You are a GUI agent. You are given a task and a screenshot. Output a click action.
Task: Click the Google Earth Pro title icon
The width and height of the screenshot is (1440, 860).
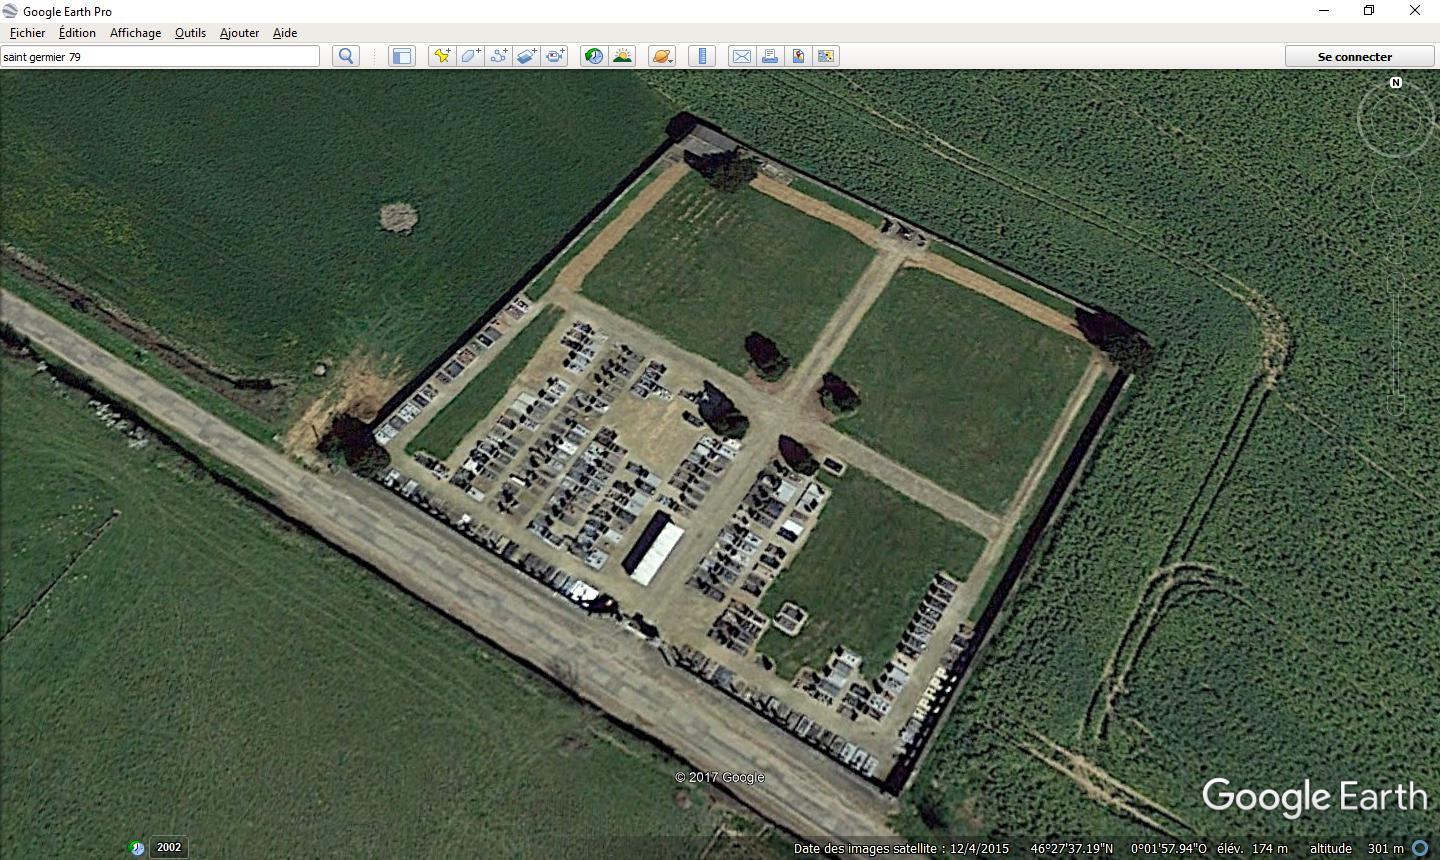tap(11, 11)
